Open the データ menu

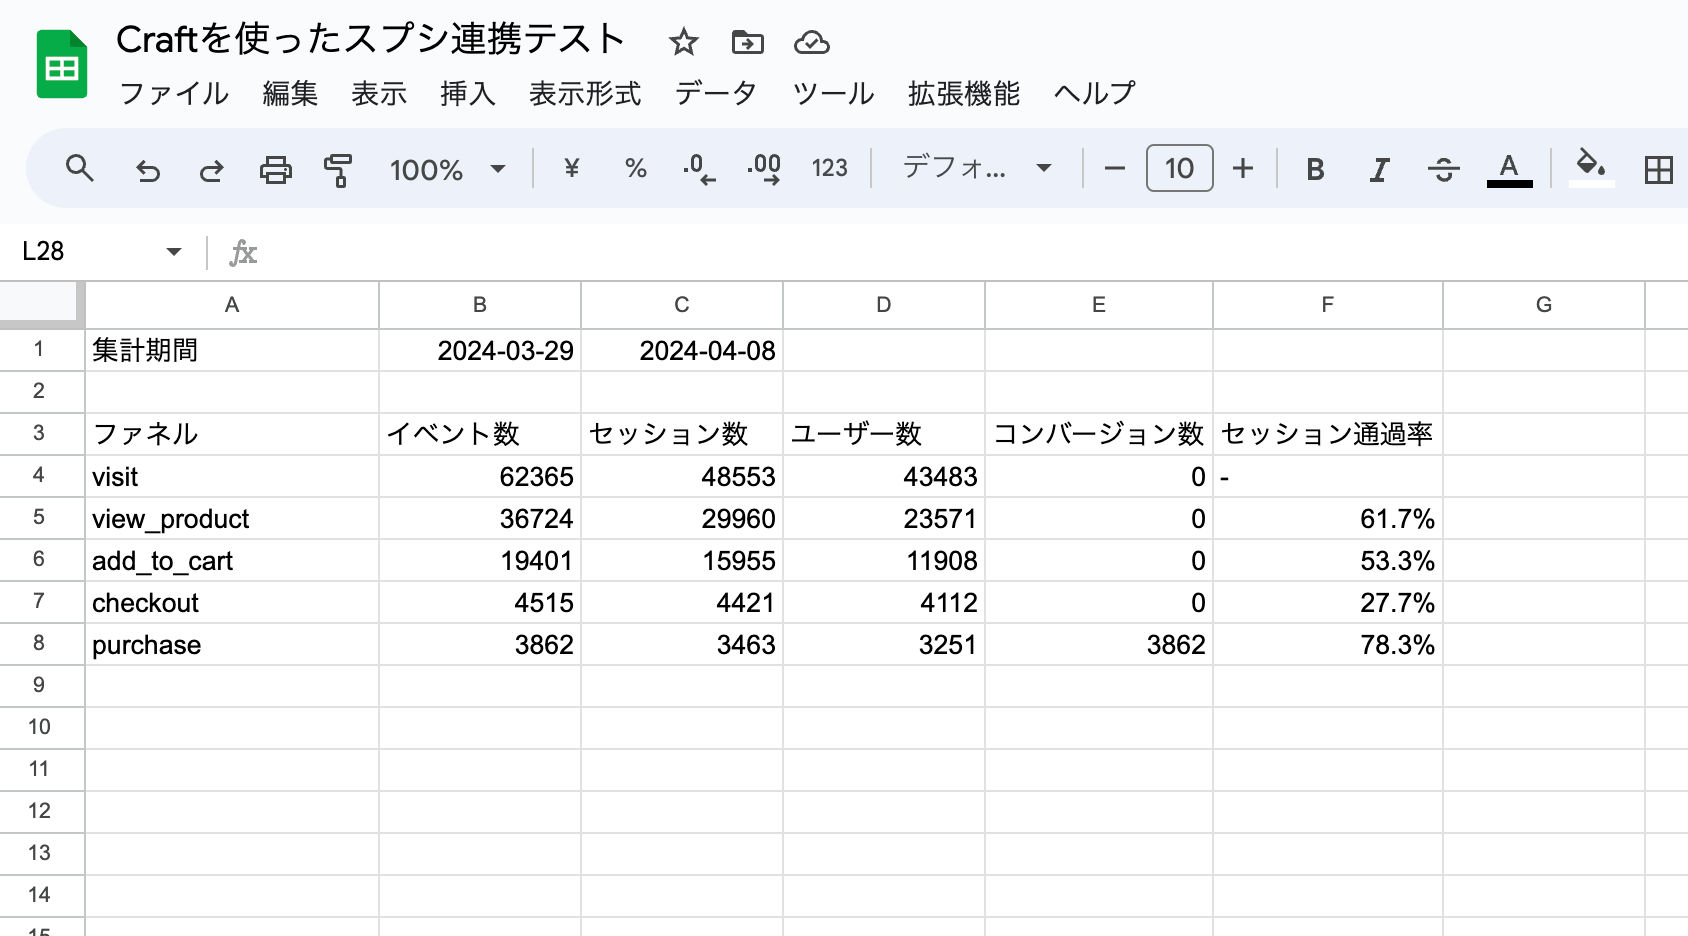(x=716, y=93)
